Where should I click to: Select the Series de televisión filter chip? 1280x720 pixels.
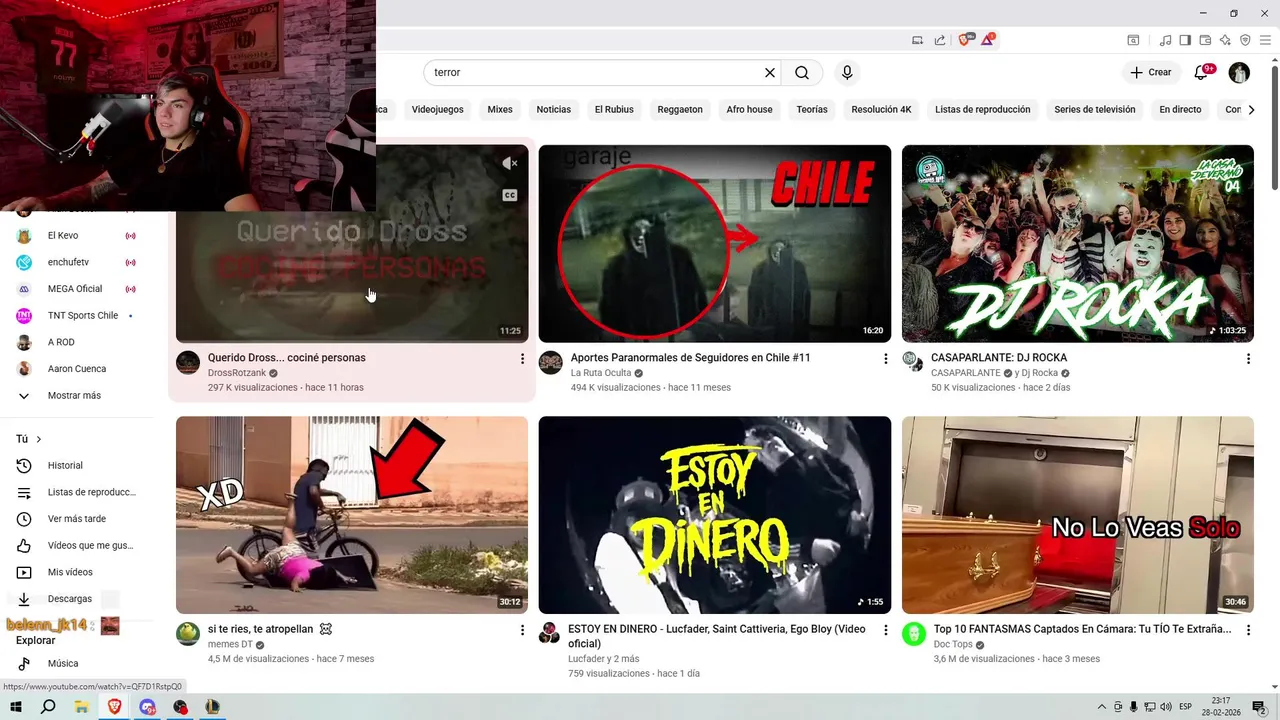click(1095, 110)
